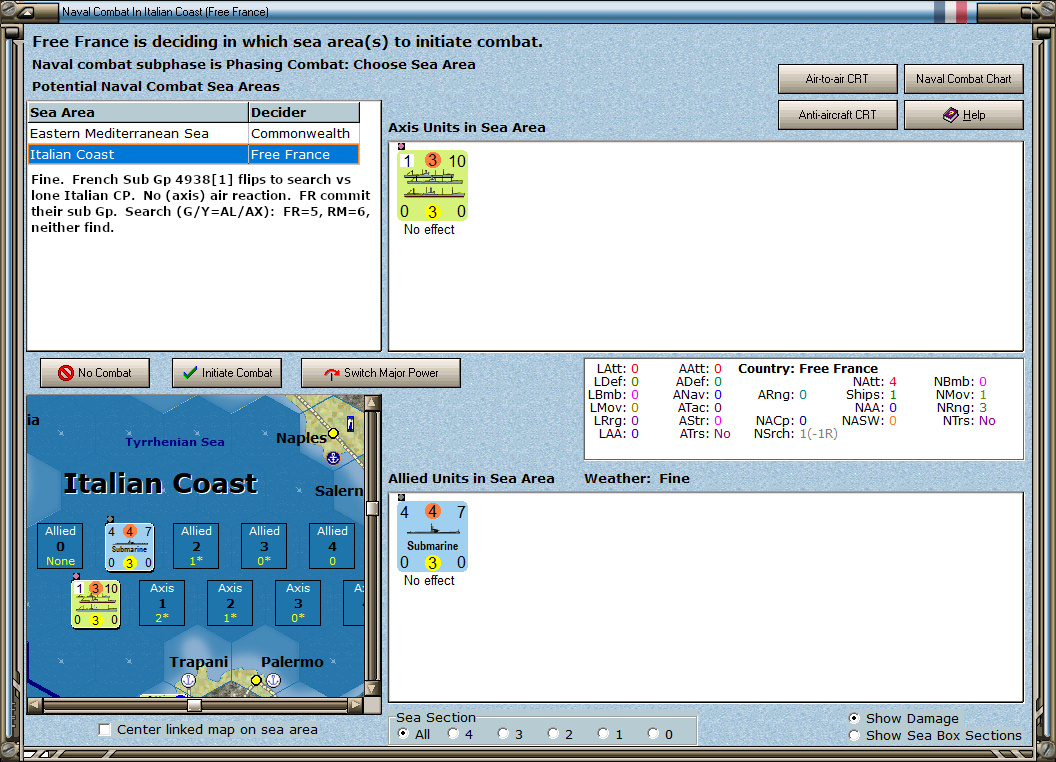Select the Allied 4 sea box
This screenshot has height=762, width=1056.
click(x=332, y=546)
